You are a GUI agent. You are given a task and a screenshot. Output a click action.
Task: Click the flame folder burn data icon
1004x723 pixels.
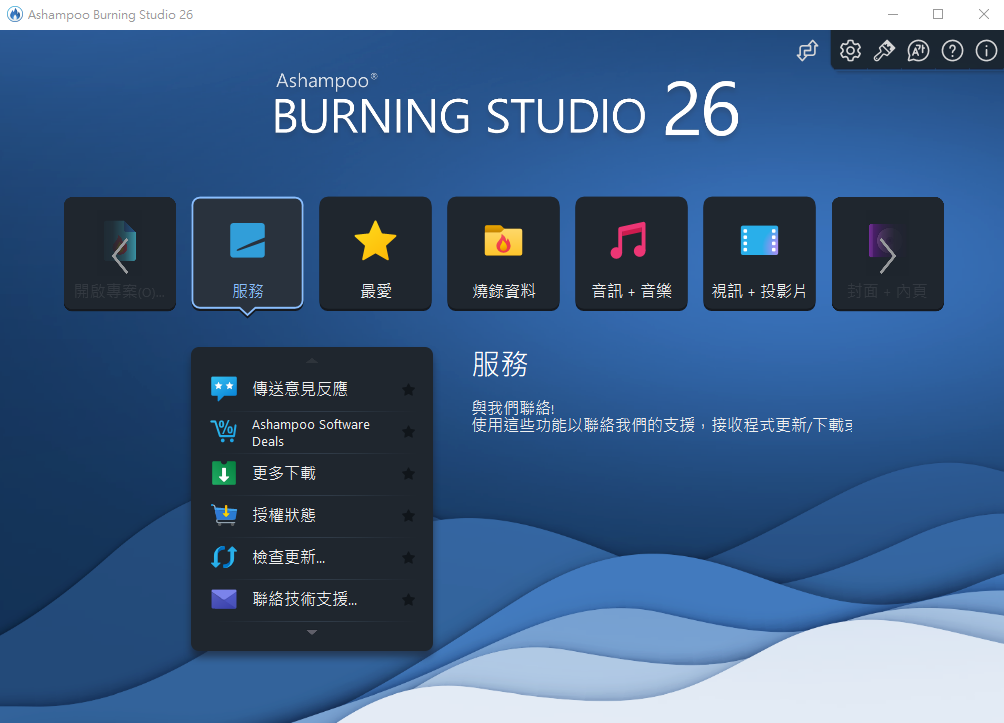[x=503, y=241]
